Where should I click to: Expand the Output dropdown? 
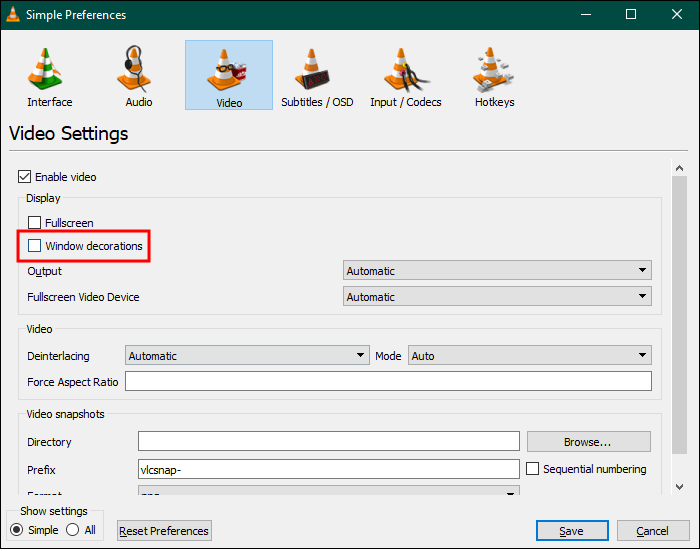pyautogui.click(x=497, y=271)
